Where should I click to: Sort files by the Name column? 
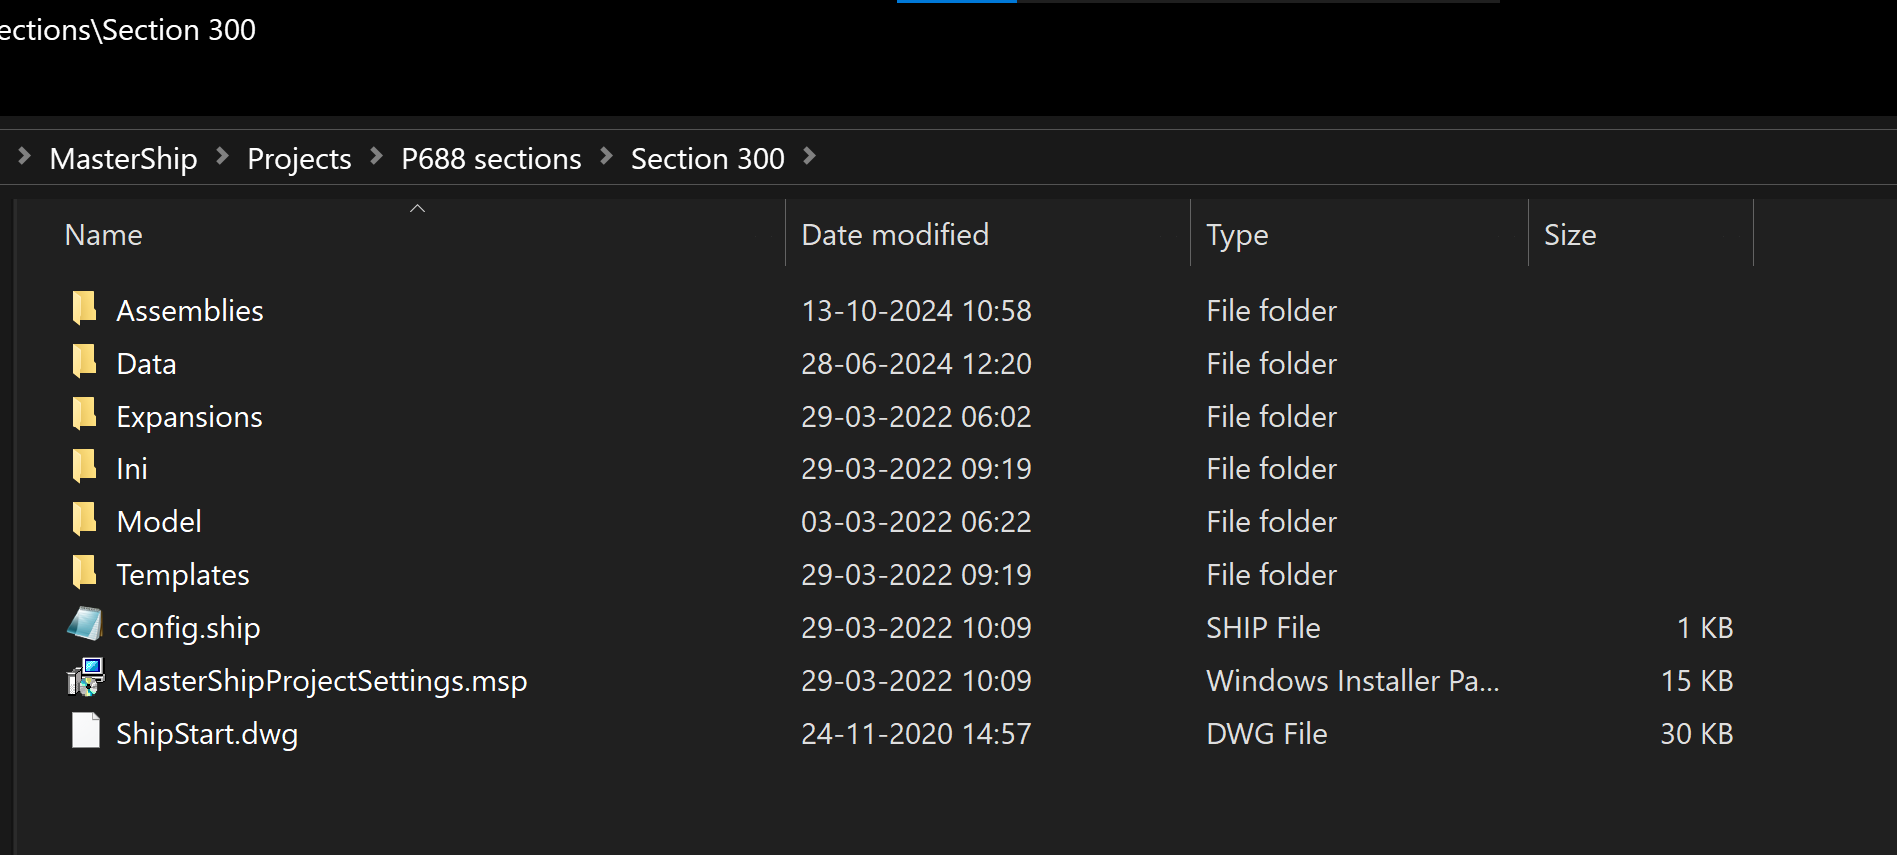coord(104,235)
